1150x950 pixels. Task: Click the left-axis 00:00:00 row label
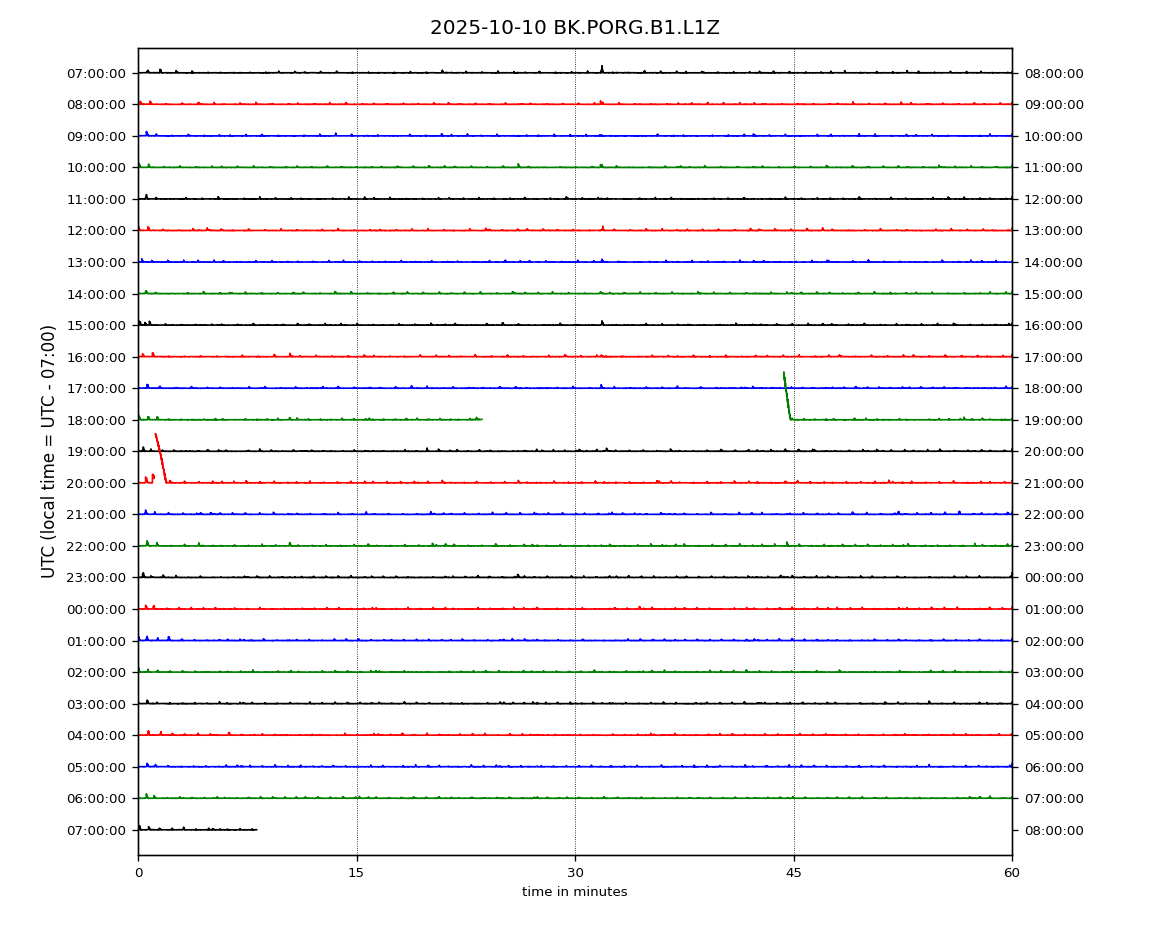(x=96, y=609)
